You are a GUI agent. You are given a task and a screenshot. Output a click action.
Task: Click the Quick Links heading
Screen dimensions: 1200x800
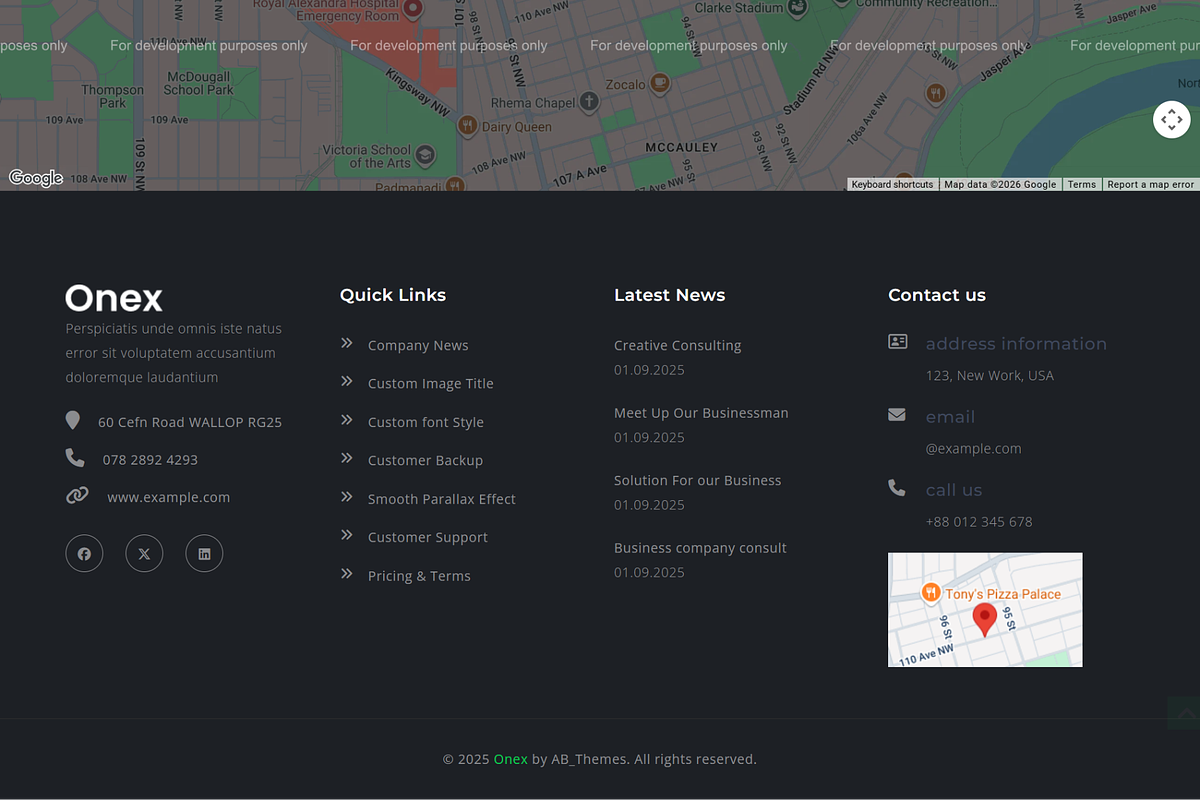(x=393, y=295)
